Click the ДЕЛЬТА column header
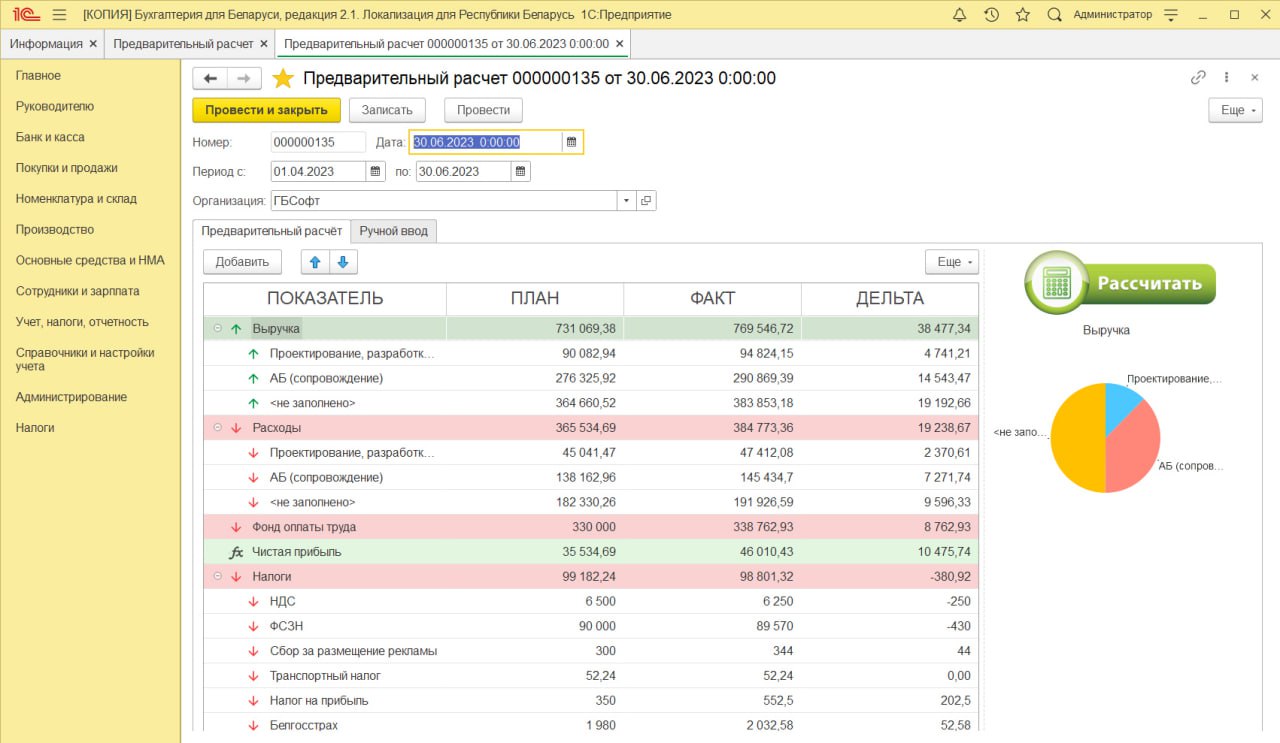The height and width of the screenshot is (743, 1280). pos(890,298)
